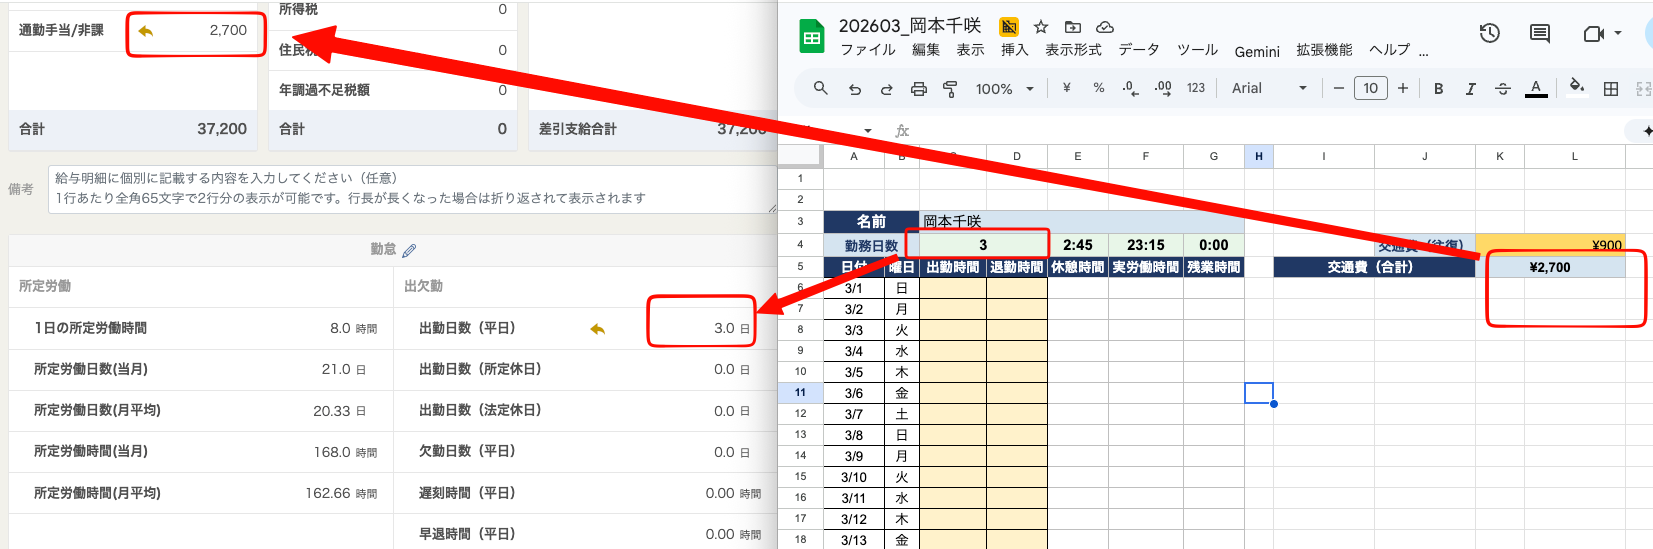The width and height of the screenshot is (1653, 549).
Task: Open the comments panel icon
Action: coord(1540,34)
